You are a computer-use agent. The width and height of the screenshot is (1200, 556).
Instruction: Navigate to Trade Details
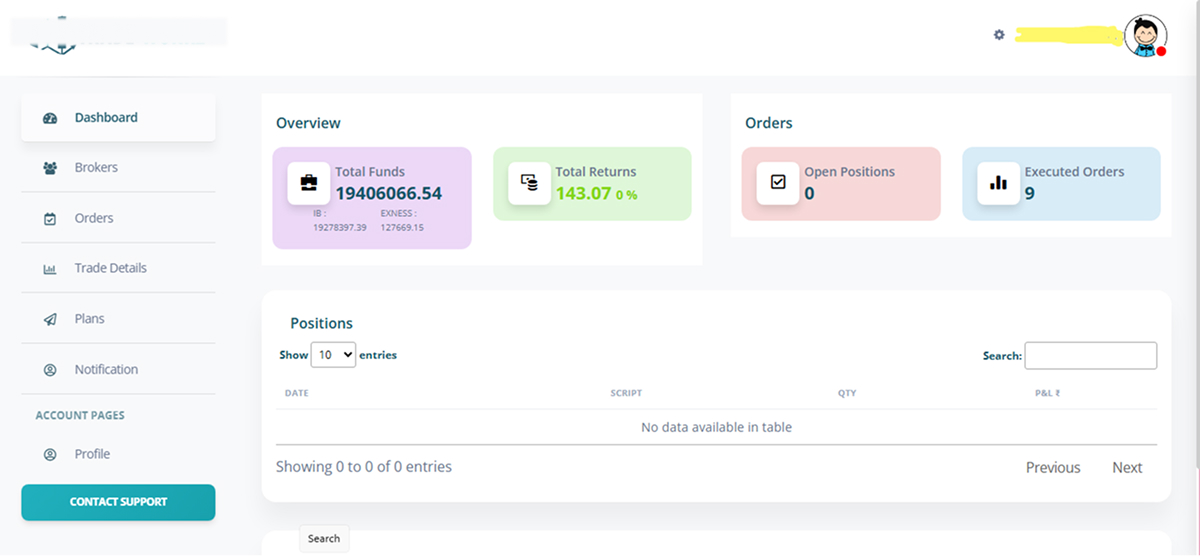coord(118,268)
